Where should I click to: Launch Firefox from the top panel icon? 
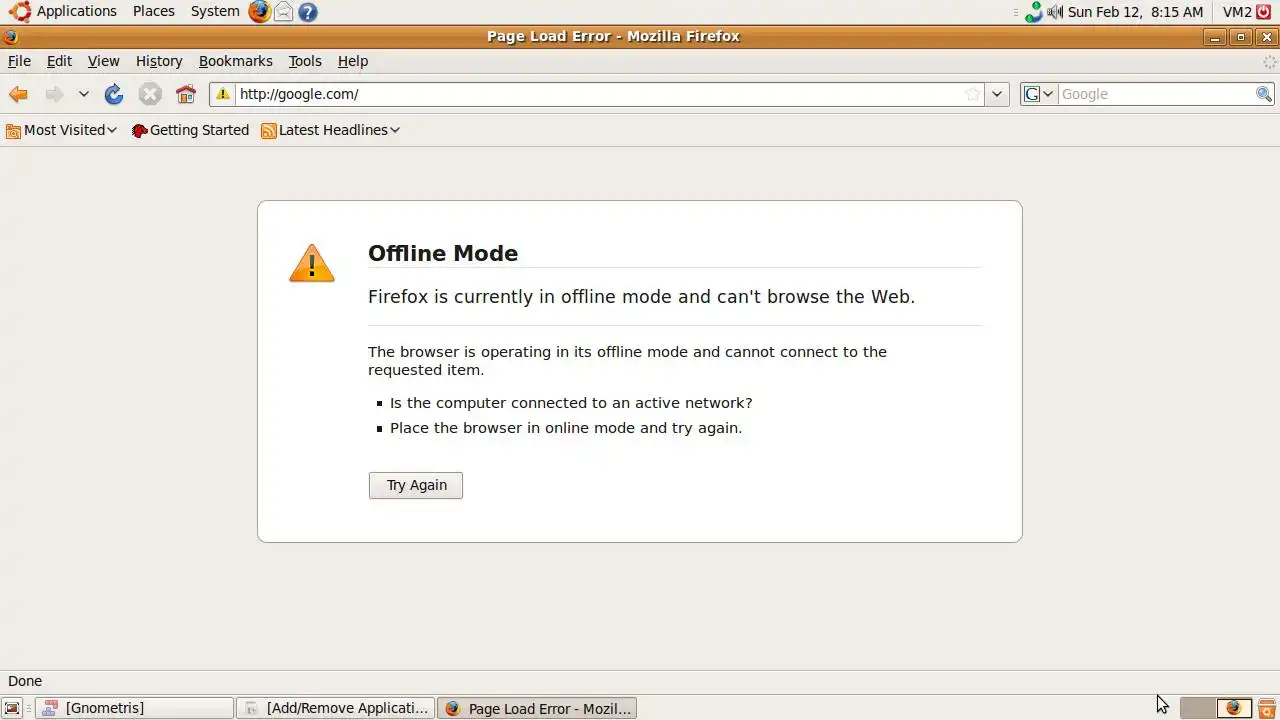pos(260,11)
